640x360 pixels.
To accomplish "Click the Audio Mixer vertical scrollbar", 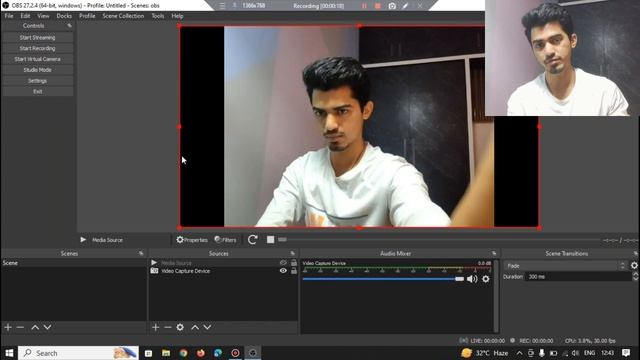I will pyautogui.click(x=496, y=296).
